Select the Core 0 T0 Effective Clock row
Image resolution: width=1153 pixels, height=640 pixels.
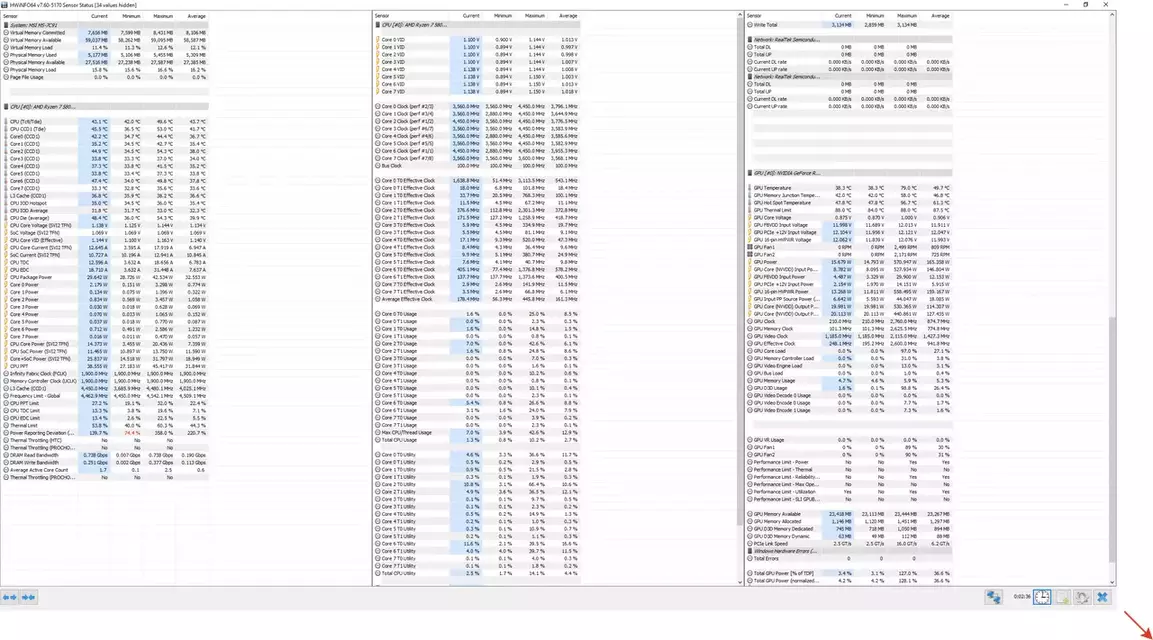pos(477,181)
